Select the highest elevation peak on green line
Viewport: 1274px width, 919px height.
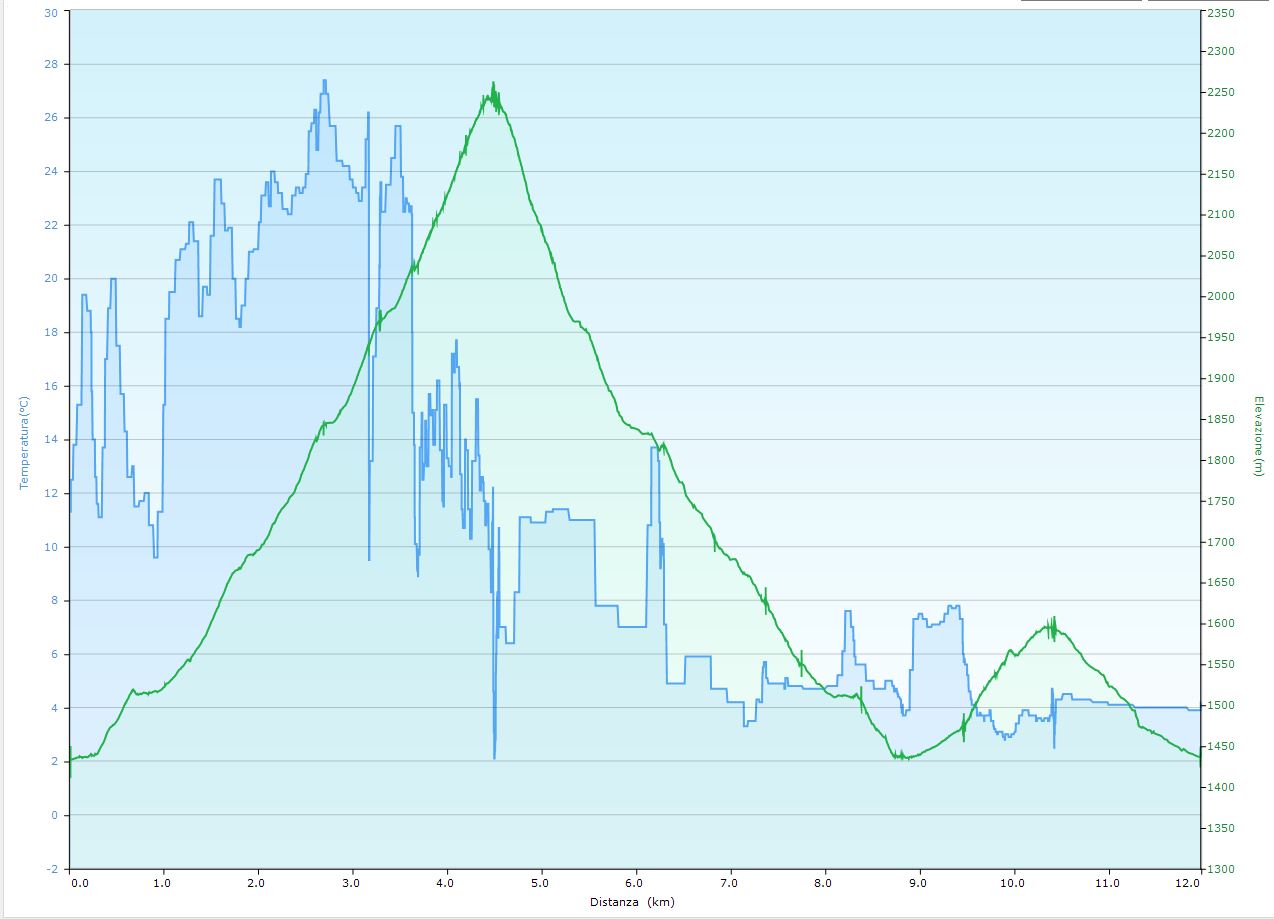click(x=494, y=85)
